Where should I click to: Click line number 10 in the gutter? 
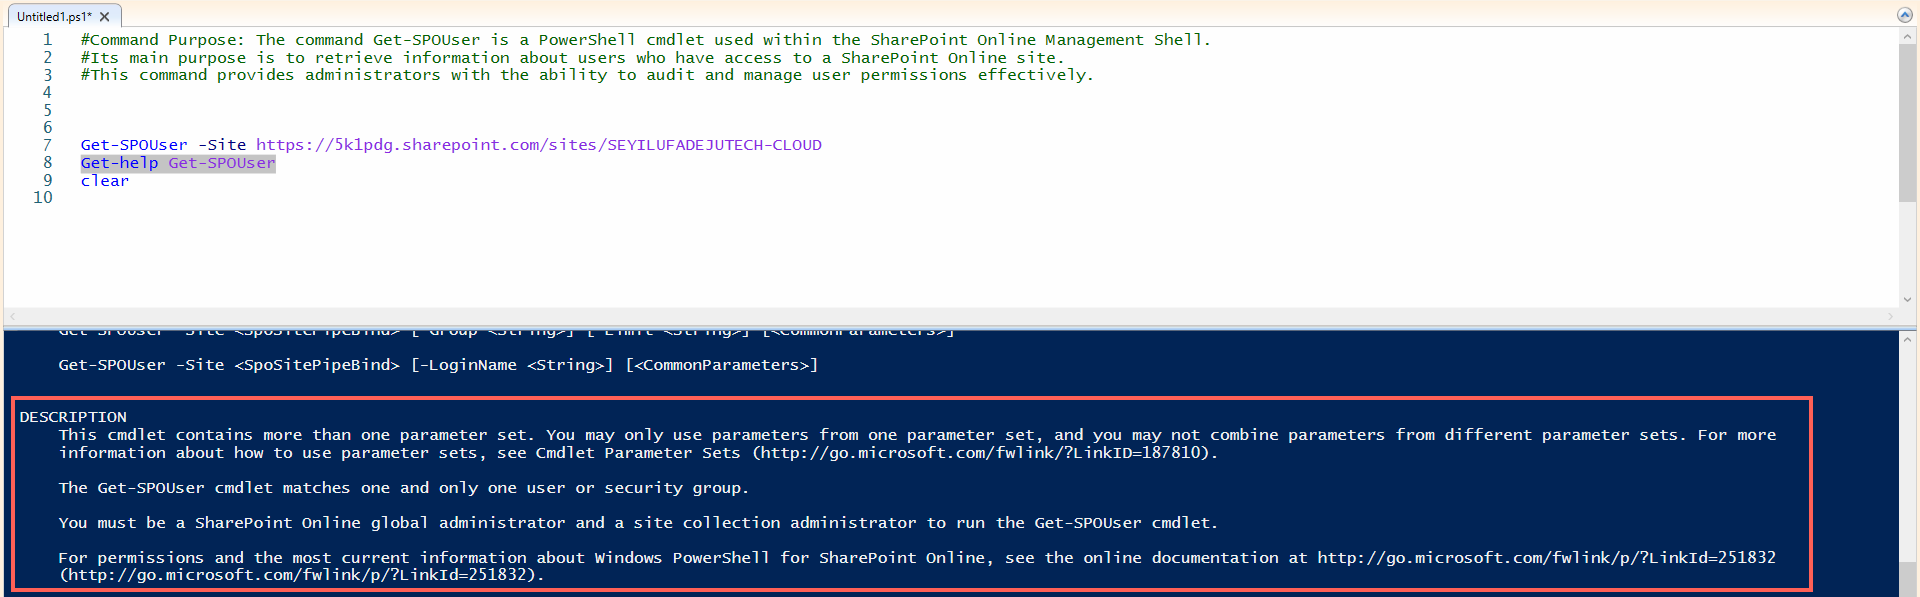[43, 198]
